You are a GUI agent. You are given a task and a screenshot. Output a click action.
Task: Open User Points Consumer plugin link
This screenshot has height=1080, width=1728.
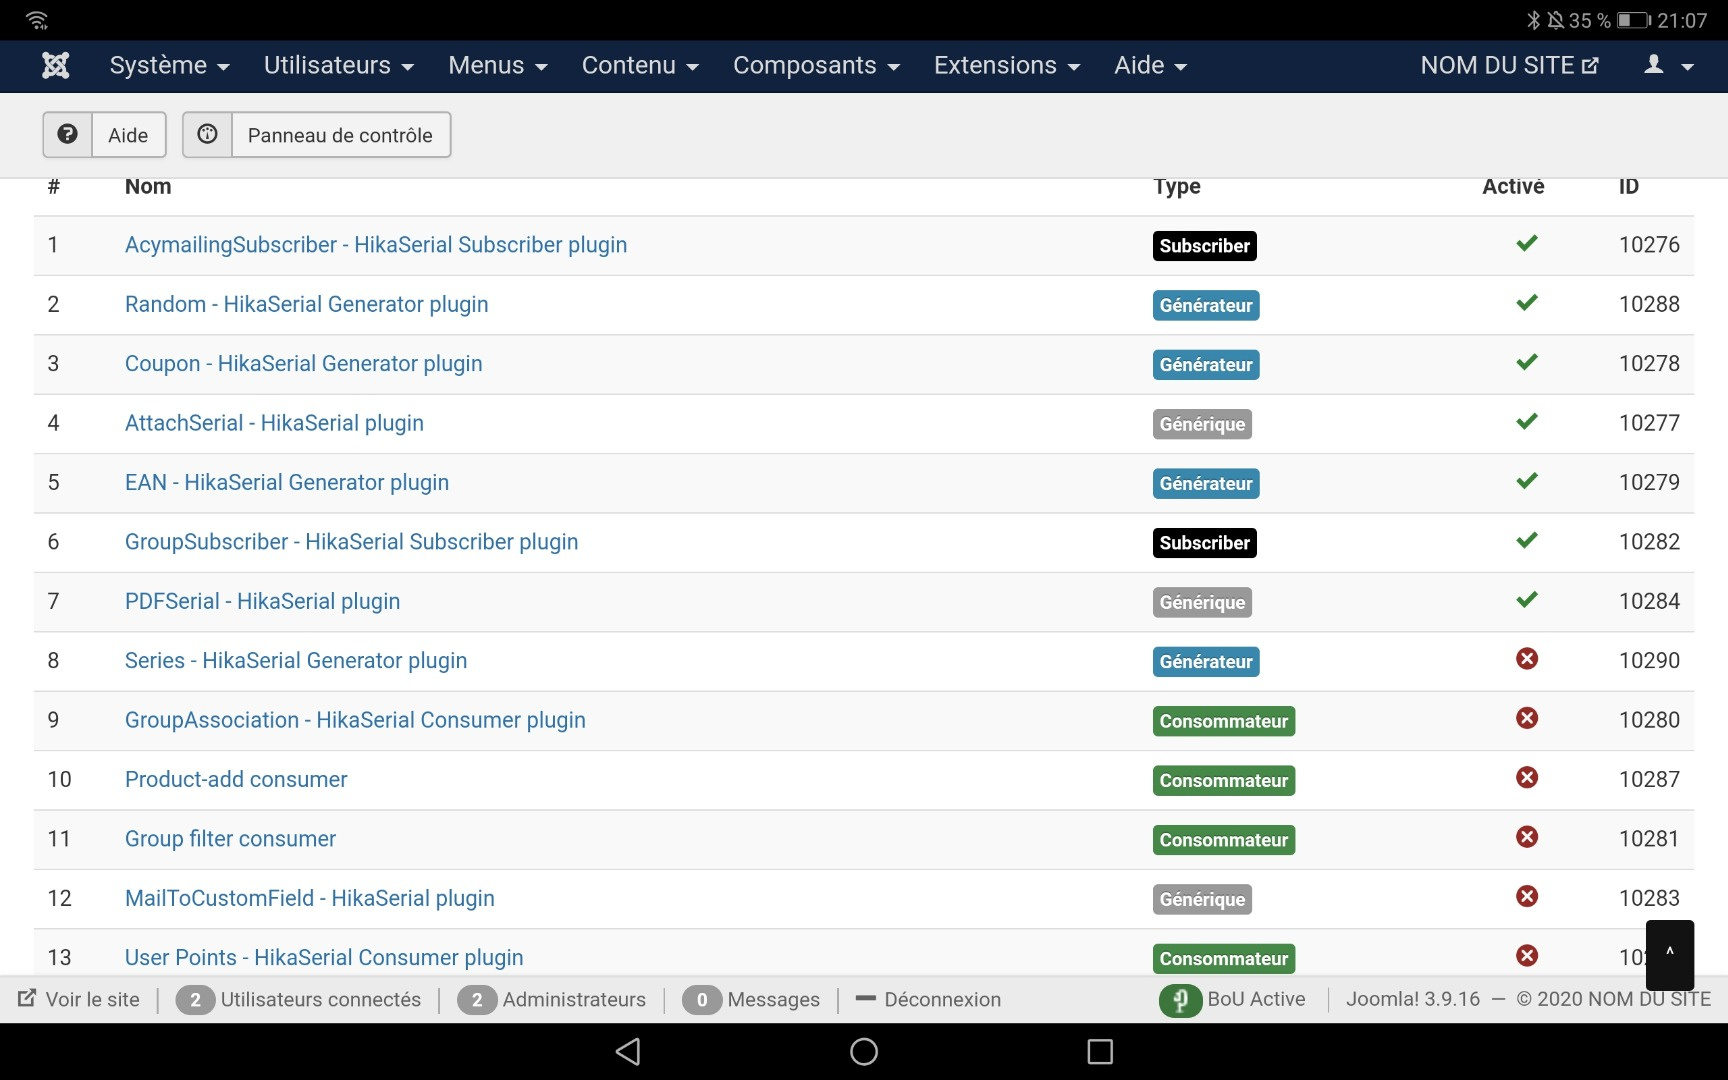tap(324, 958)
